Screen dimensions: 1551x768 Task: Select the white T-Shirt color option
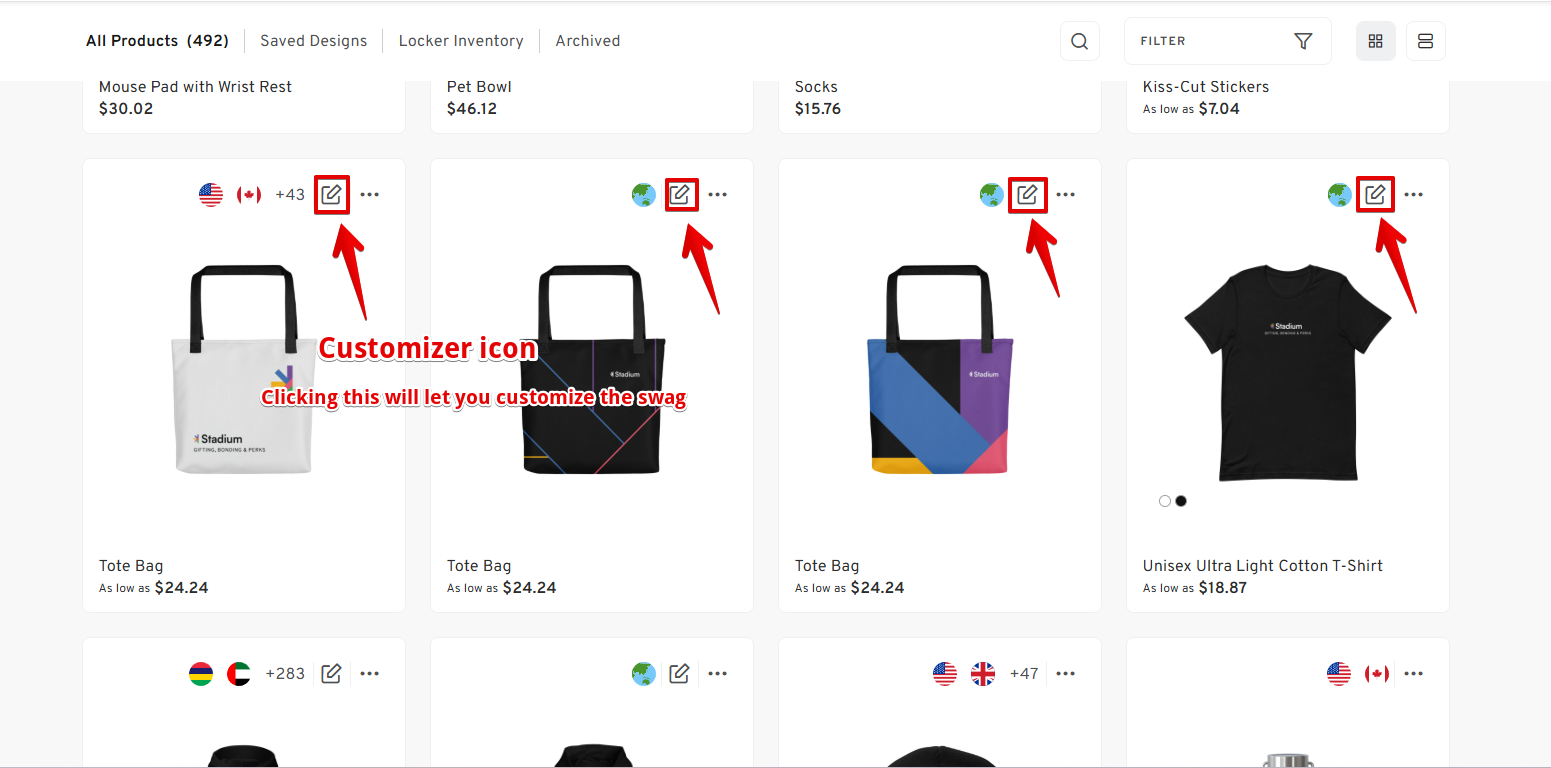[1164, 501]
